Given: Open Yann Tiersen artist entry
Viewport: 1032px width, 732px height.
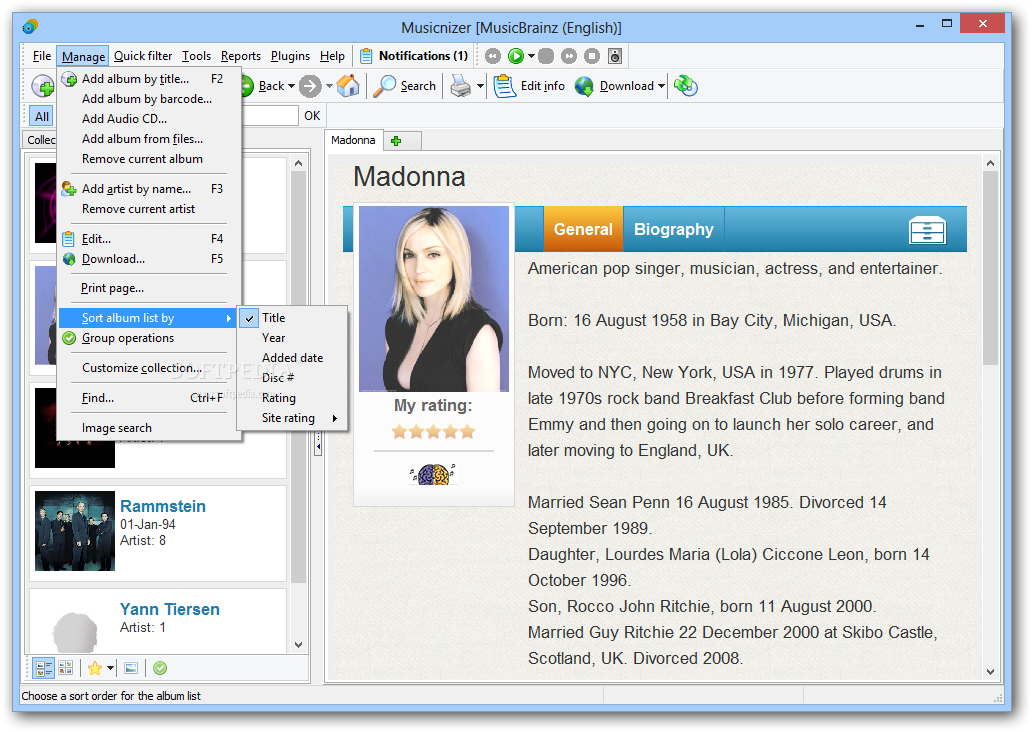Looking at the screenshot, I should coord(158,621).
